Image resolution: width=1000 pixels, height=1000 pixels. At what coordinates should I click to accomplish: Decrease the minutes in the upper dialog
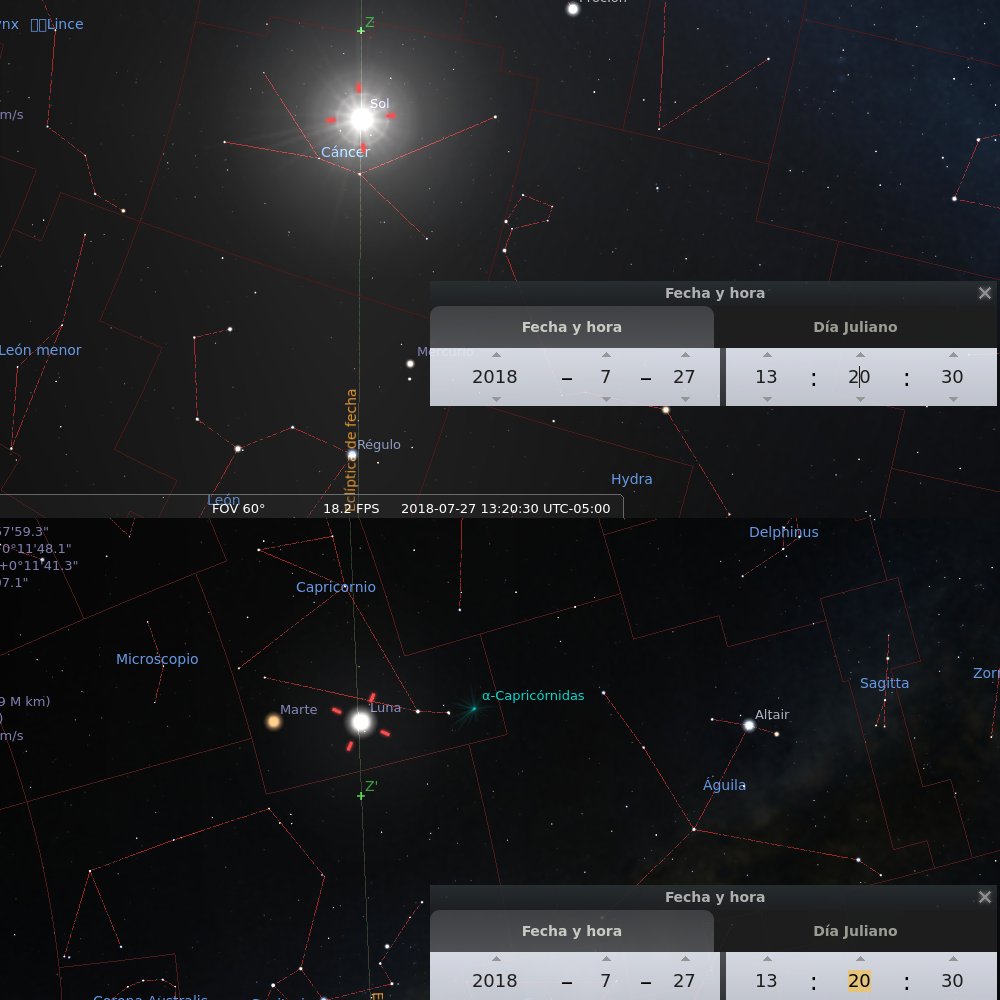coord(860,399)
